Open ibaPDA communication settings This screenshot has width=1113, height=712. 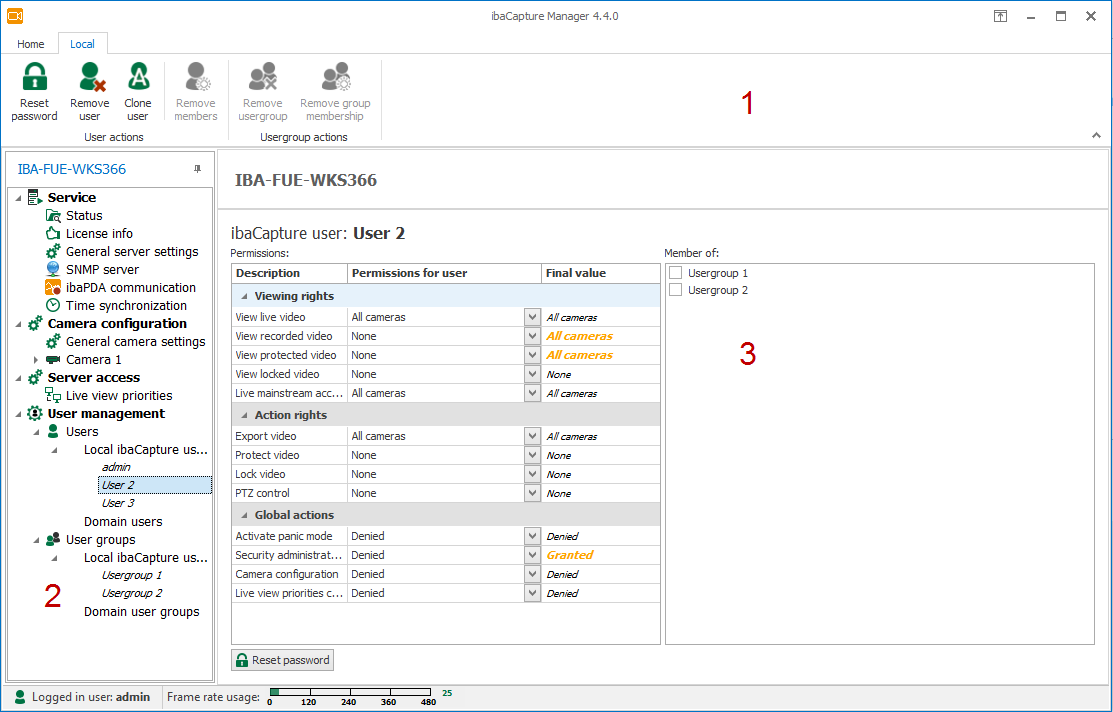pos(130,287)
